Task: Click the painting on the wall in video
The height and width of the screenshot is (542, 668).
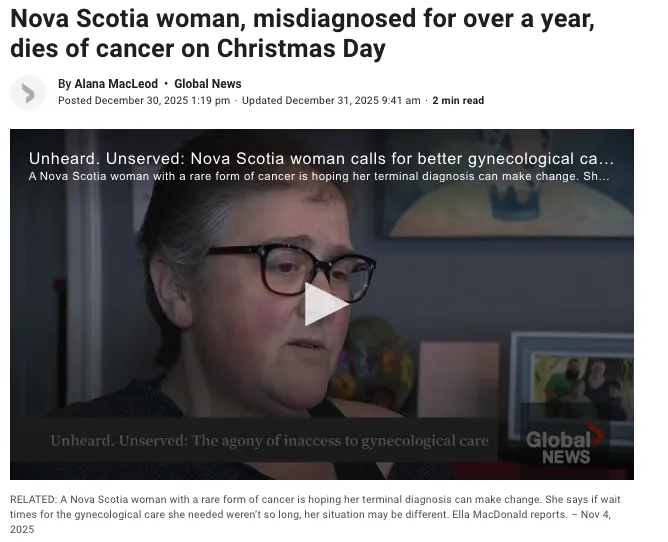Action: (511, 183)
